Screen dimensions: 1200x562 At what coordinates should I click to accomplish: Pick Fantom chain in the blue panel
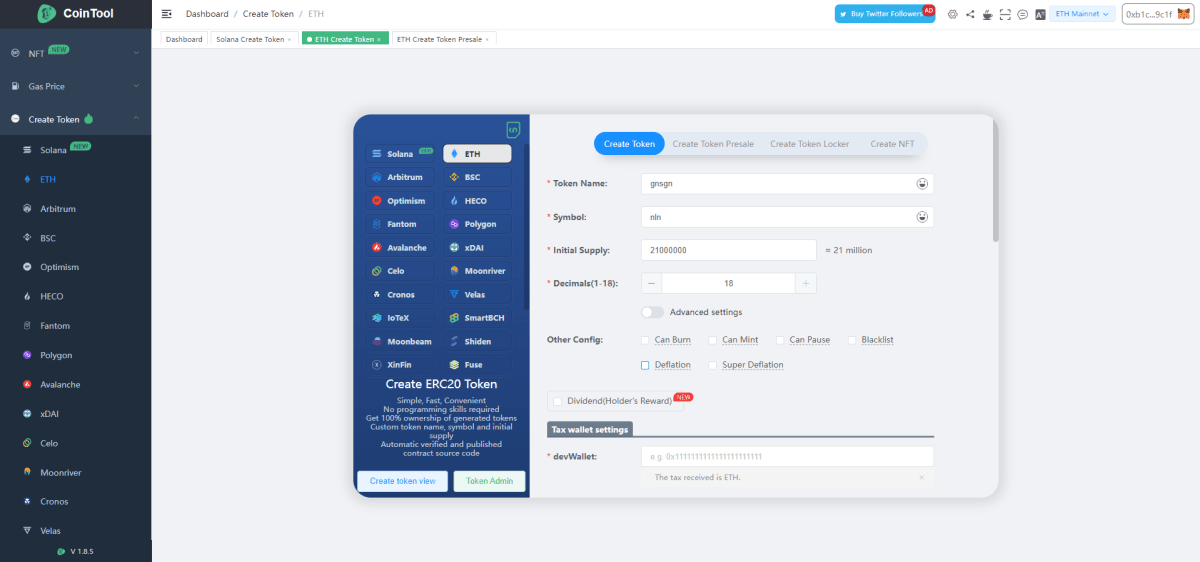tap(400, 224)
